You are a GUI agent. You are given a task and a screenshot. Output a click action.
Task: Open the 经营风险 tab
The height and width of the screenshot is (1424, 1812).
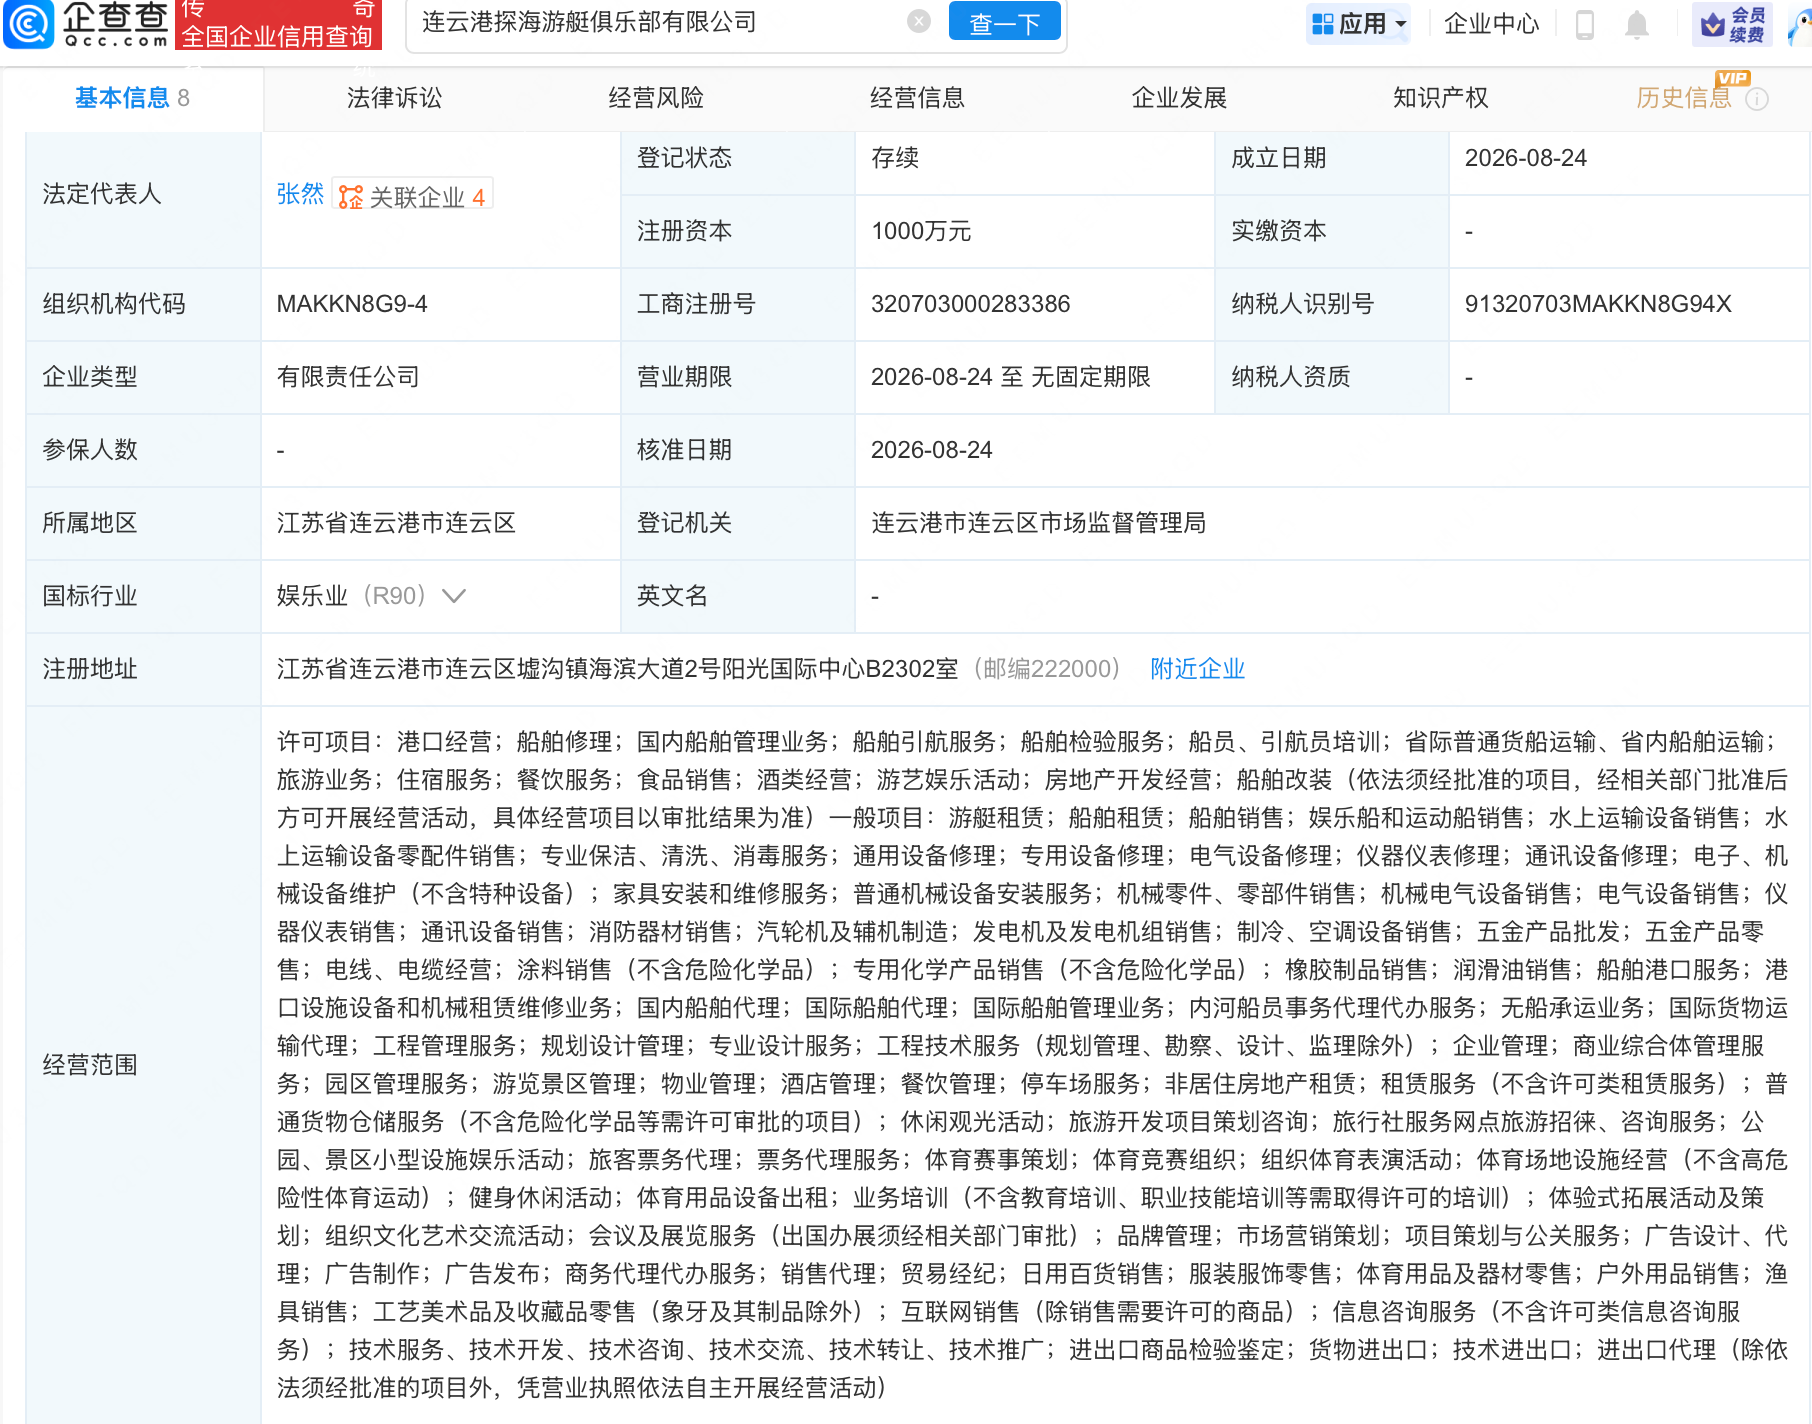pyautogui.click(x=656, y=98)
